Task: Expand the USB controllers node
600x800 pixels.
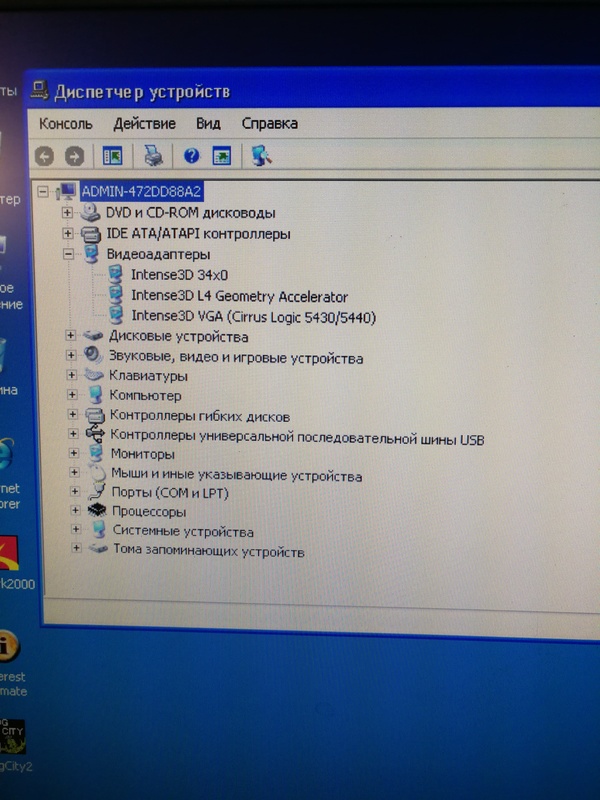Action: point(73,434)
